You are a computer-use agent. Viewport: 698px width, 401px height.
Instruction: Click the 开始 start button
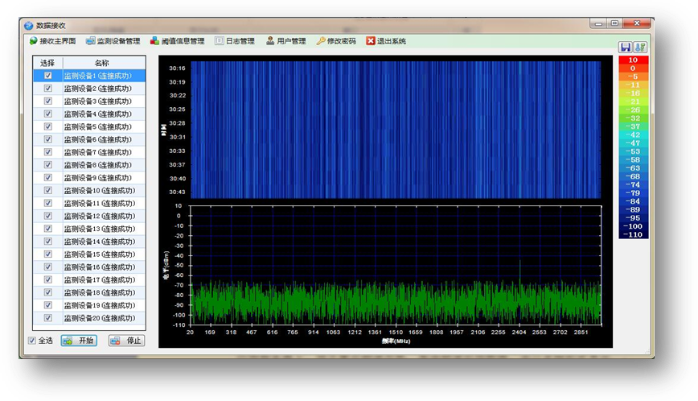[79, 340]
